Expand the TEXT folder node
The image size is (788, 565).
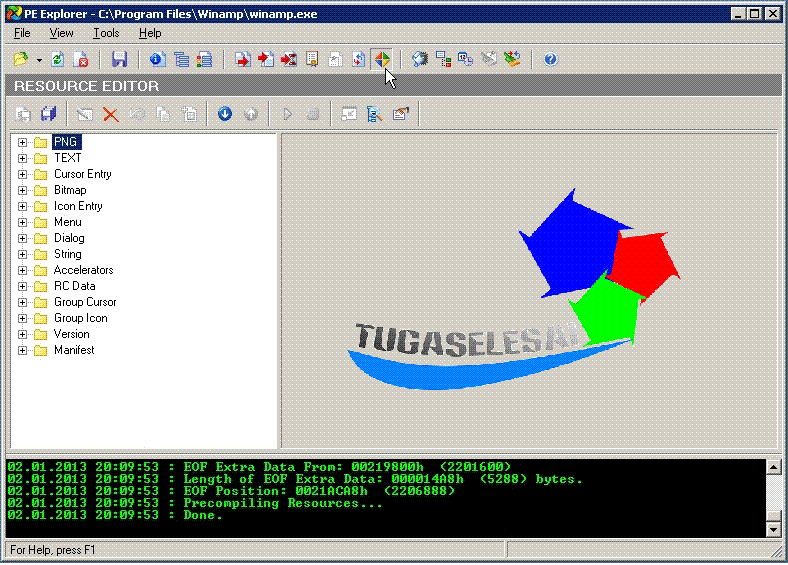[22, 158]
